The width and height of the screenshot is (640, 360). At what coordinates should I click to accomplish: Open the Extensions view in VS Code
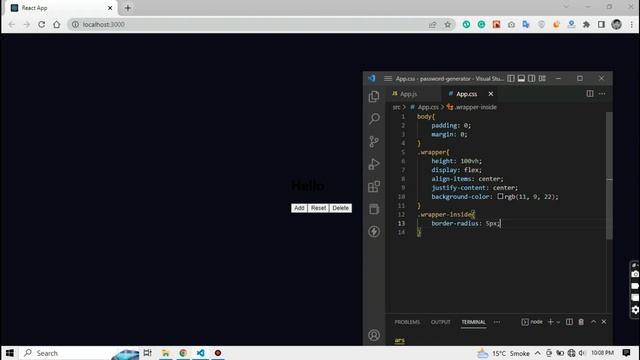click(374, 187)
